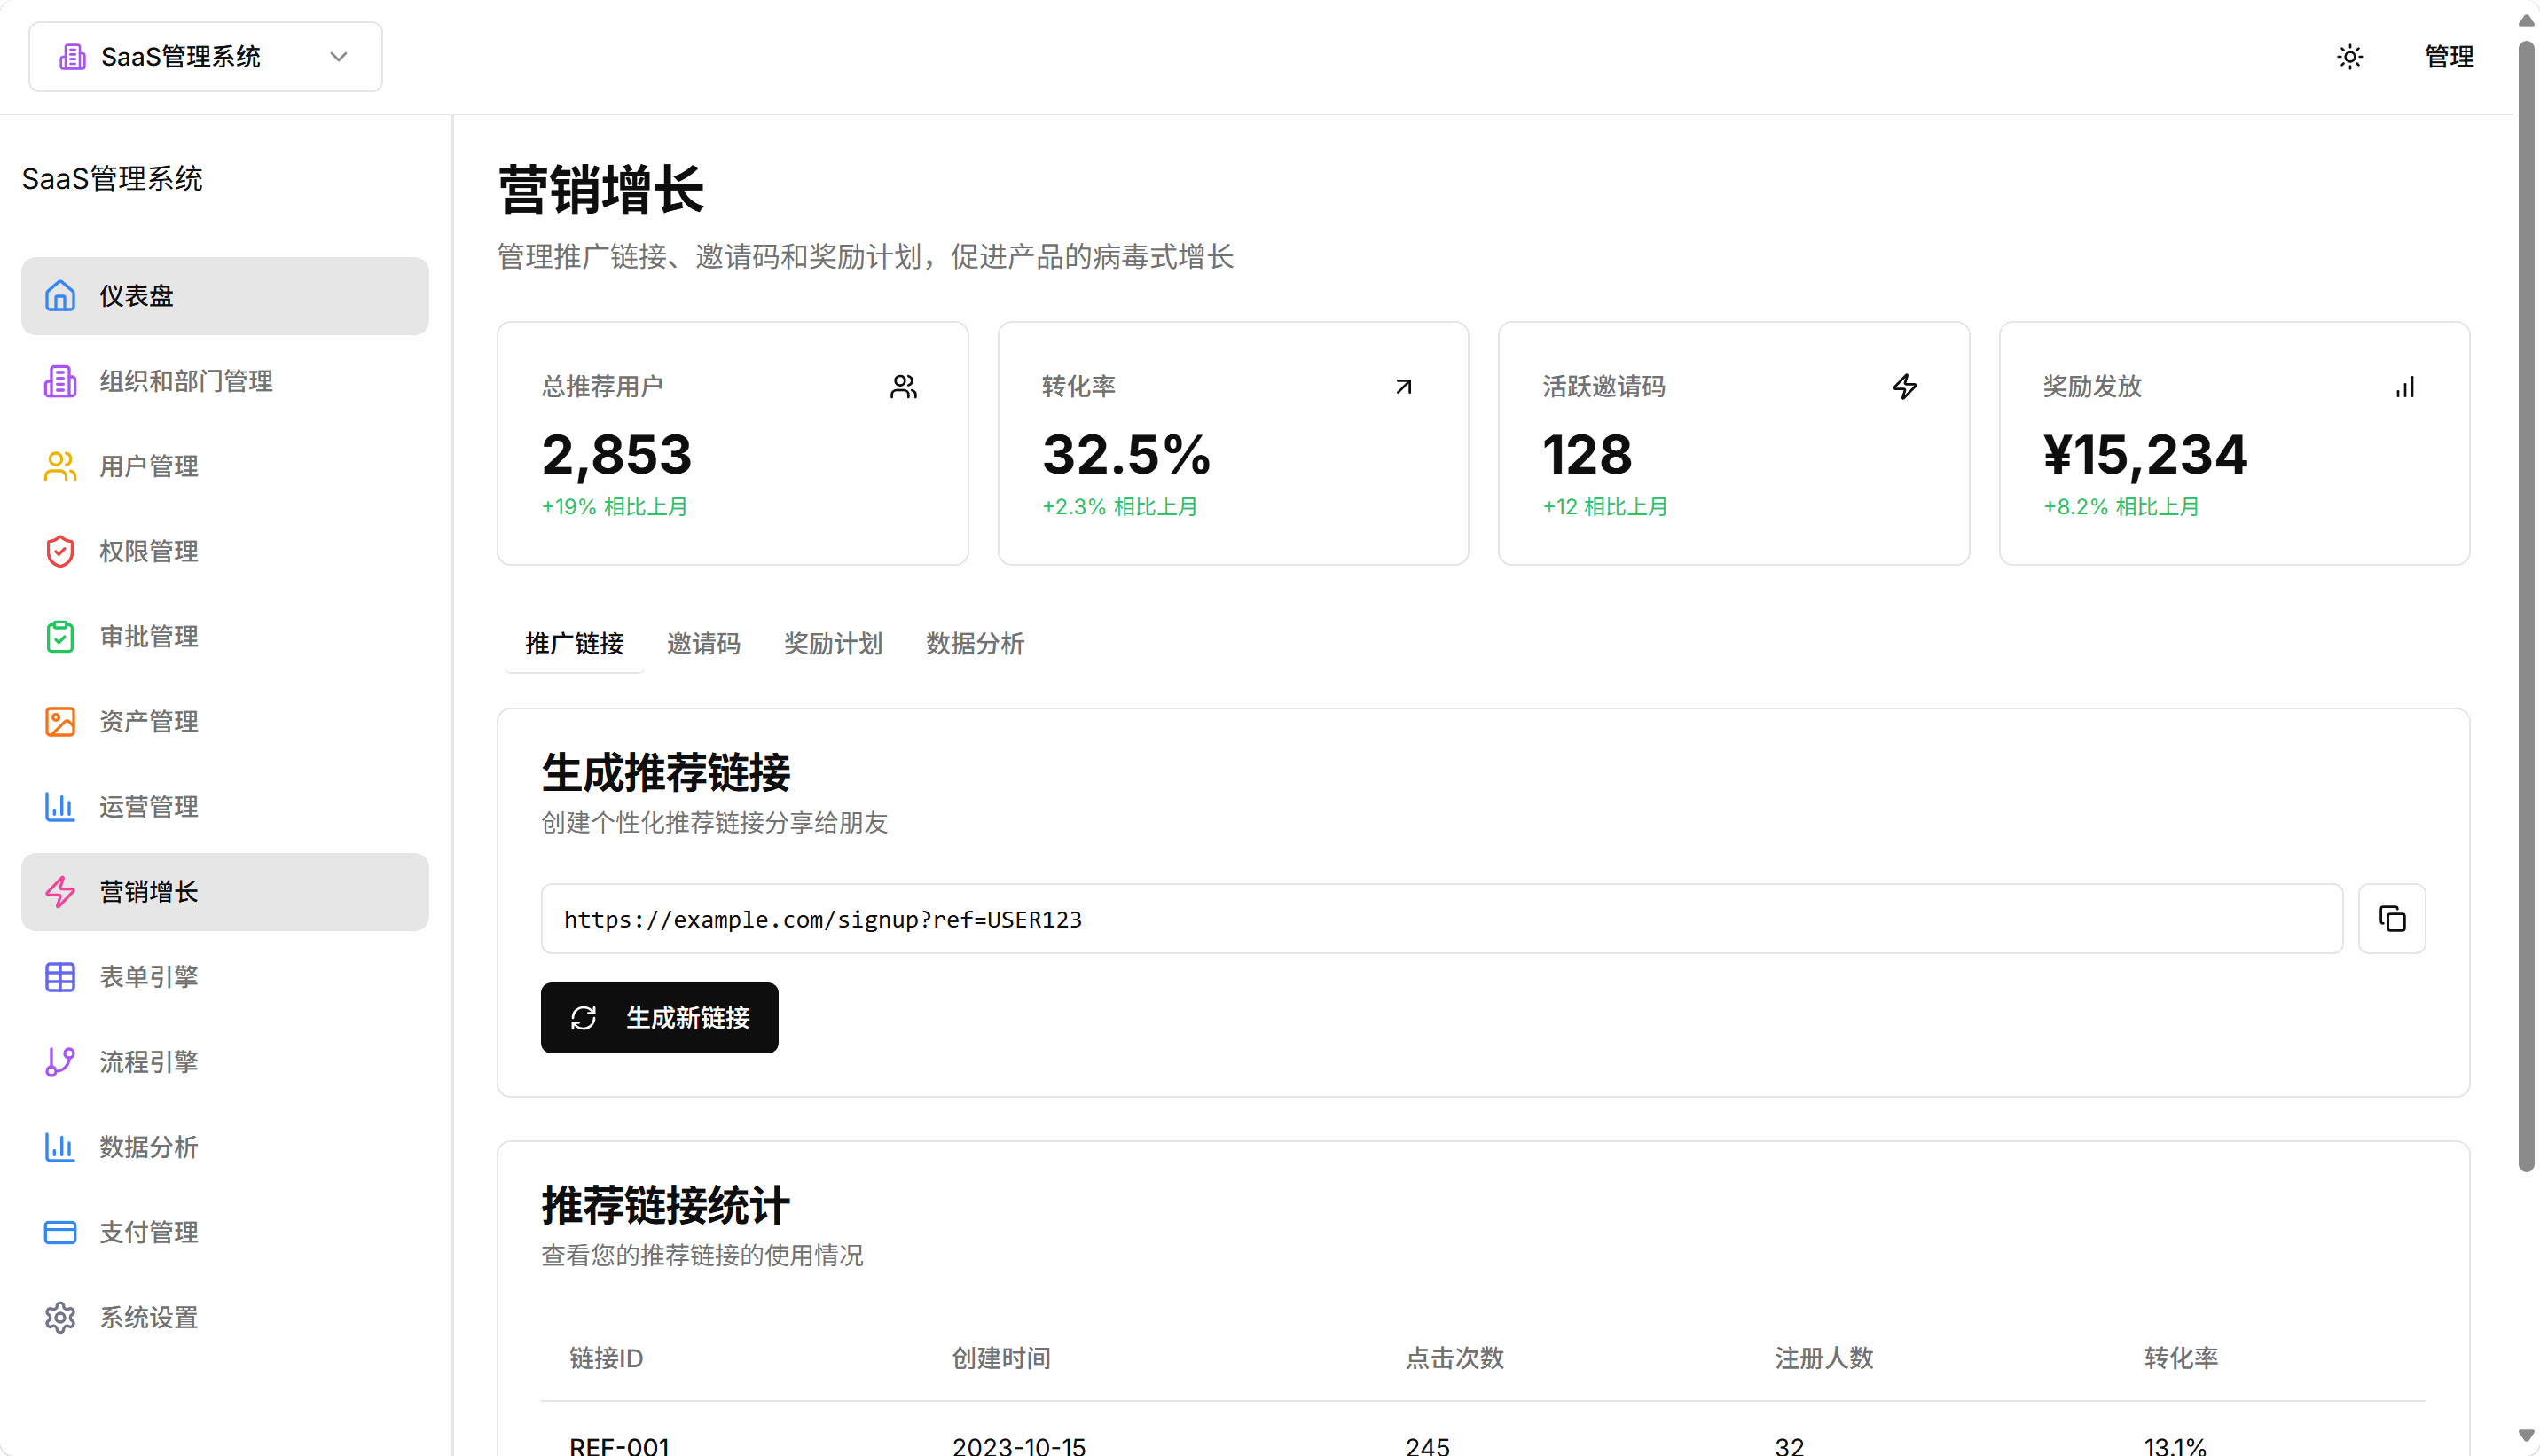Click the 创建时间 column header

(1001, 1358)
